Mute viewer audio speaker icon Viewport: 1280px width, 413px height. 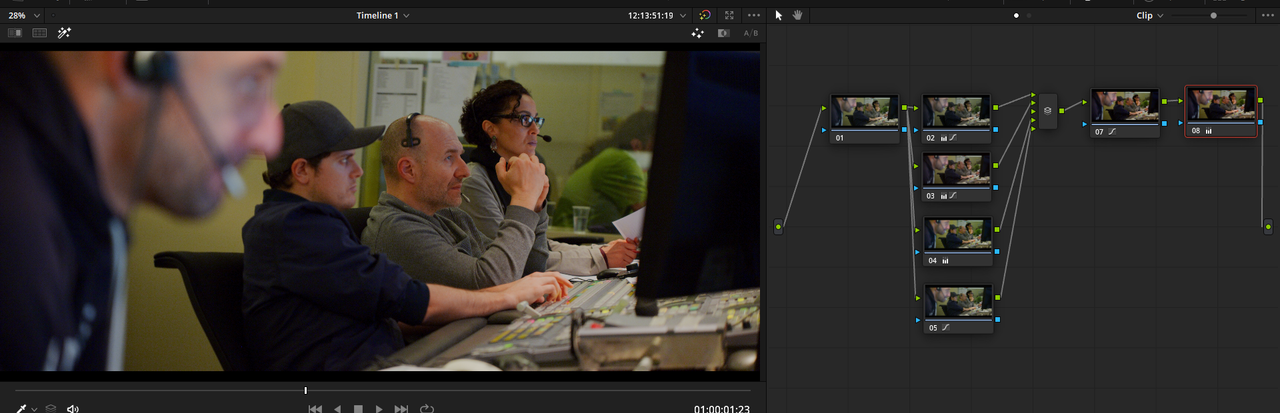pos(72,408)
